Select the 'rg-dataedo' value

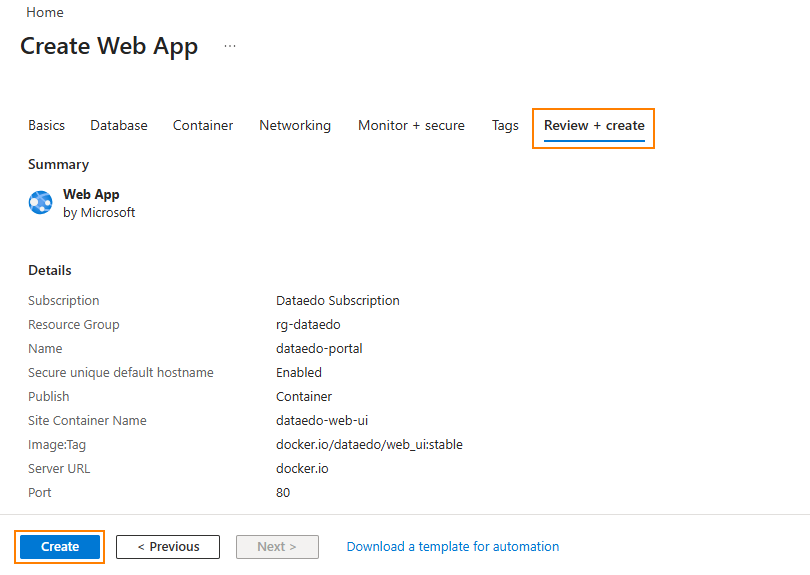point(308,325)
